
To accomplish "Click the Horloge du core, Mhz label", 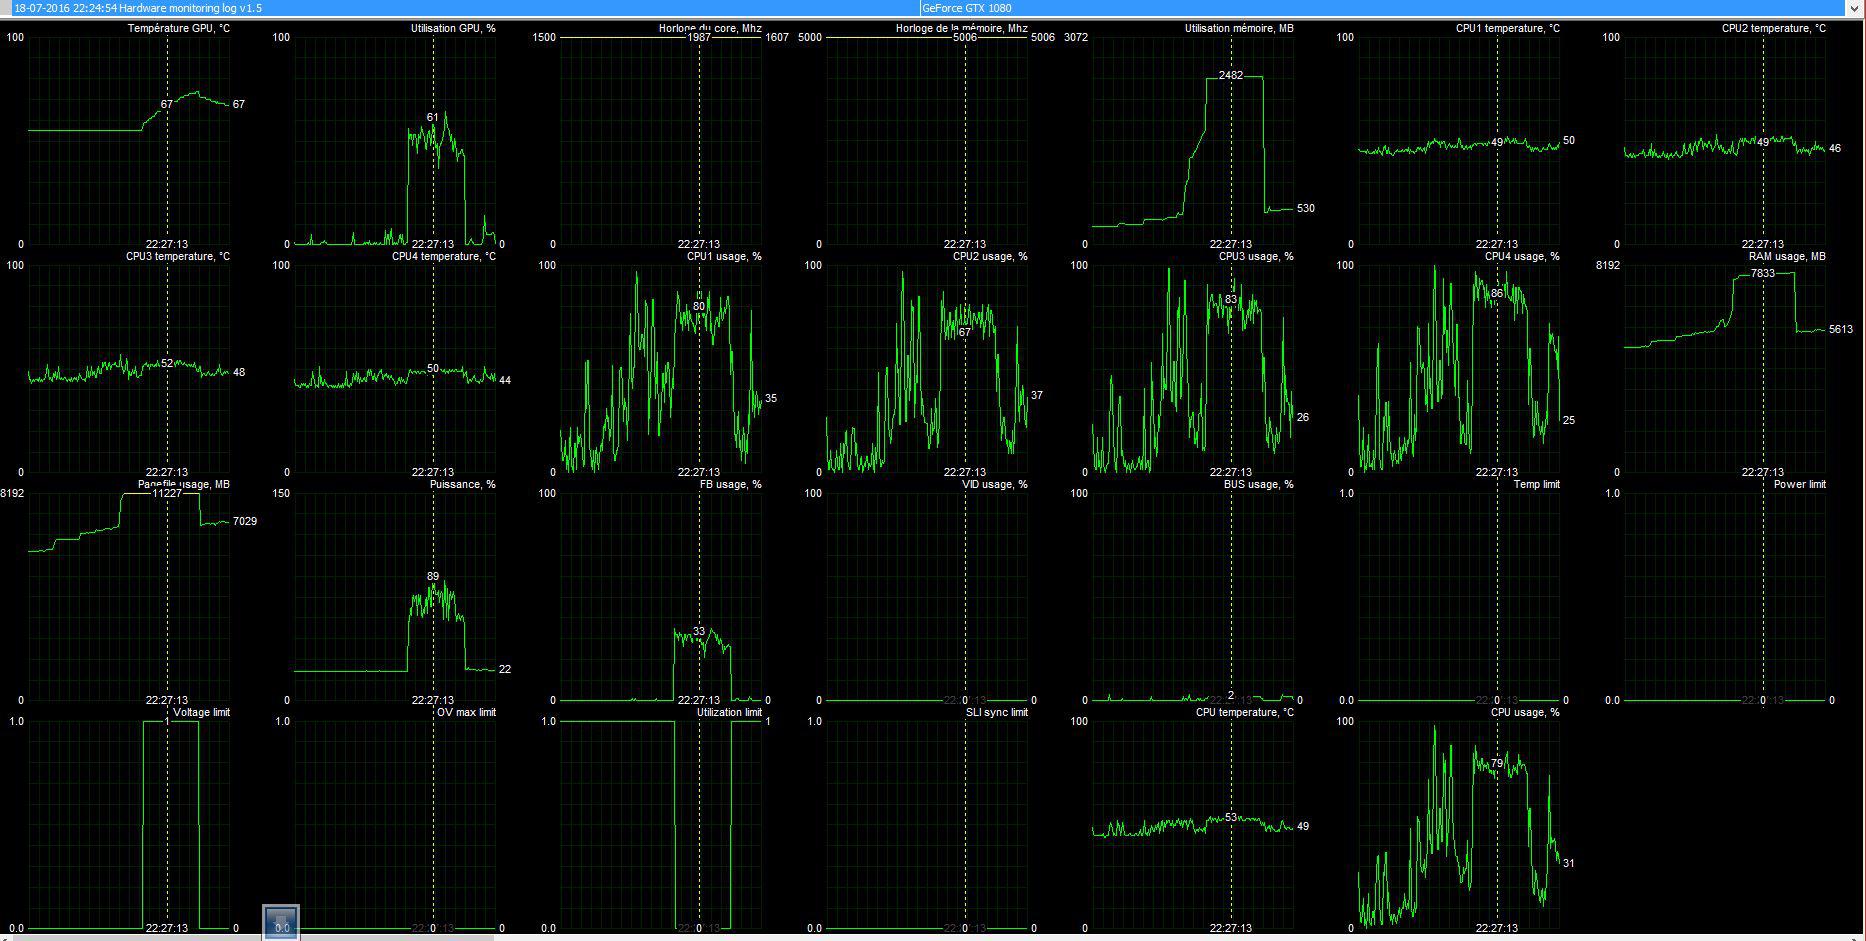I will [710, 28].
